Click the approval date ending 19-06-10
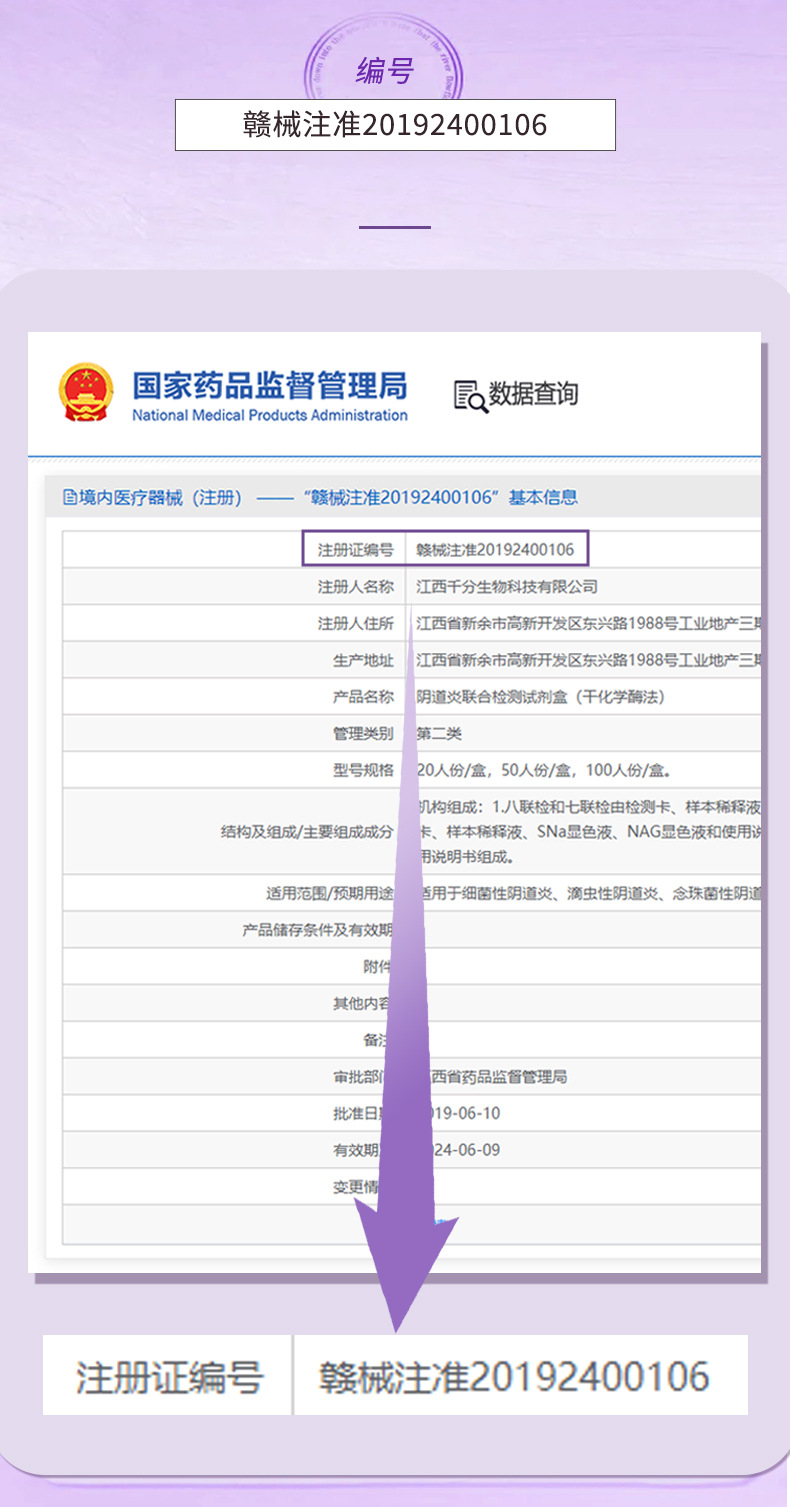 (464, 1114)
